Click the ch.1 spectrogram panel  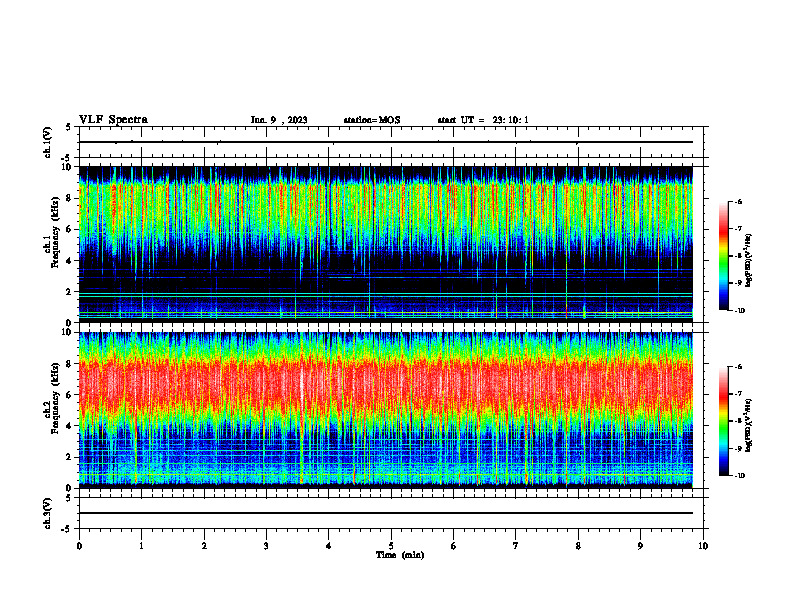click(386, 244)
